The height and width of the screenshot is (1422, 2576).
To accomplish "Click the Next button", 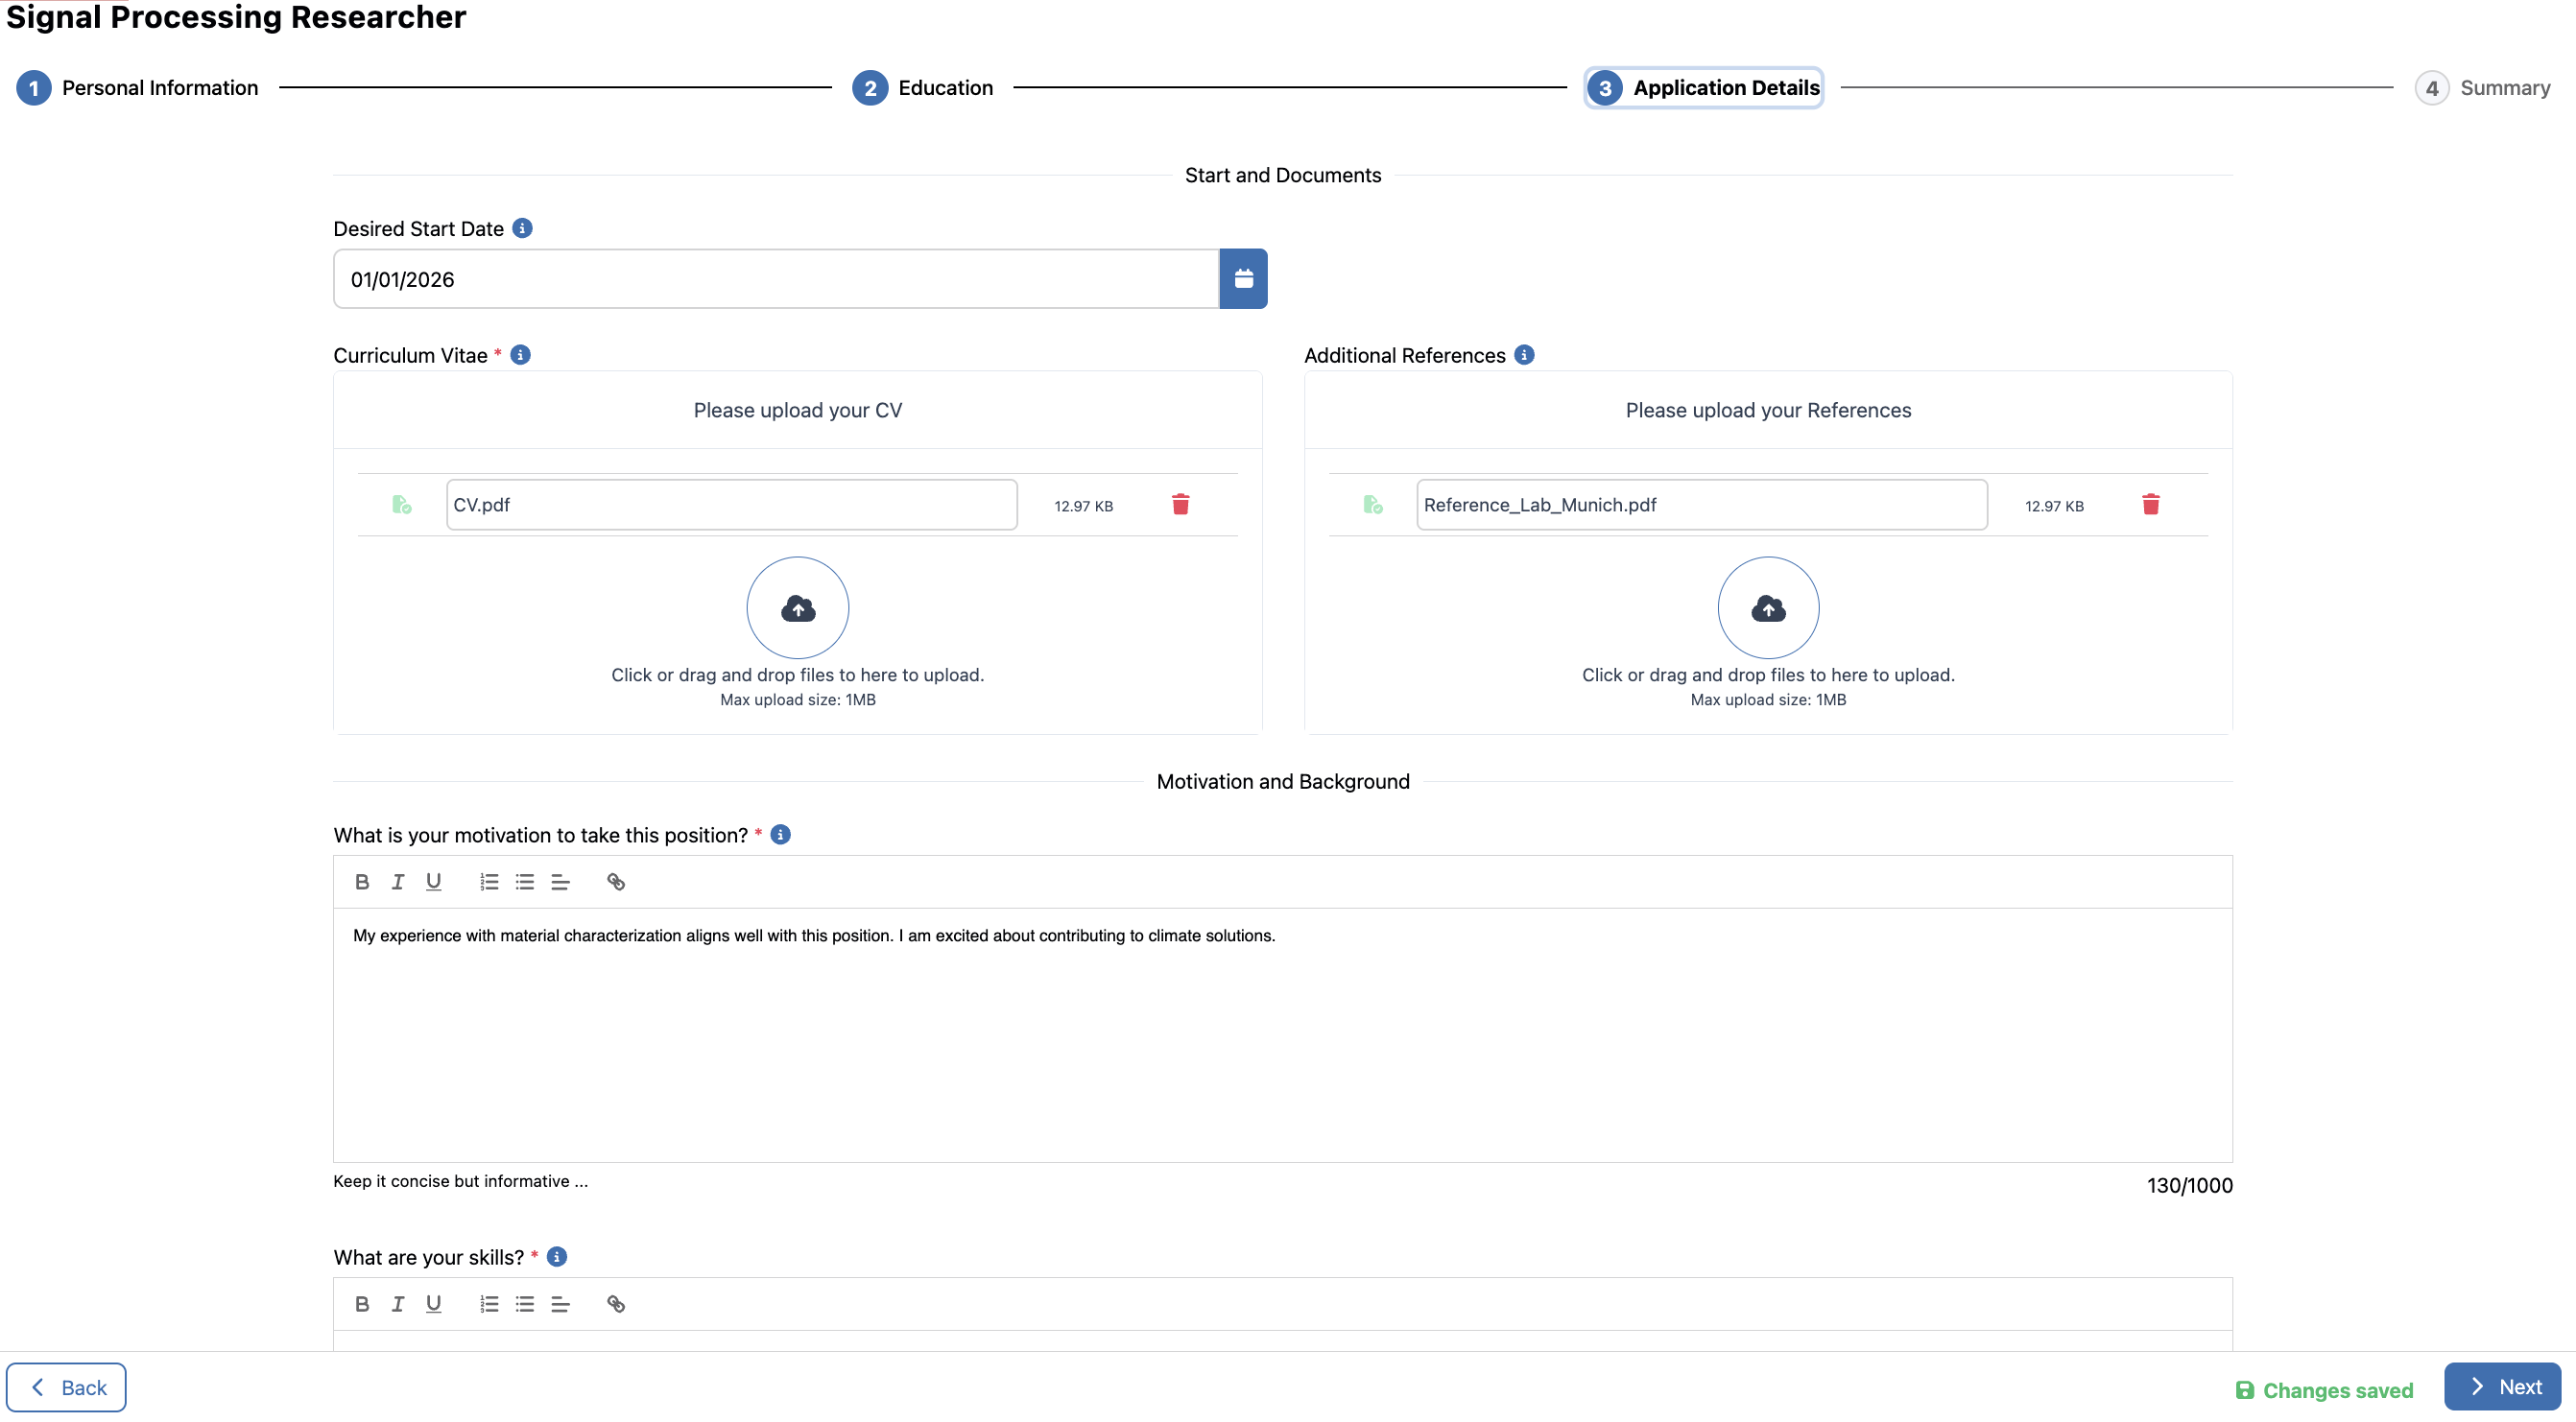I will click(x=2502, y=1386).
